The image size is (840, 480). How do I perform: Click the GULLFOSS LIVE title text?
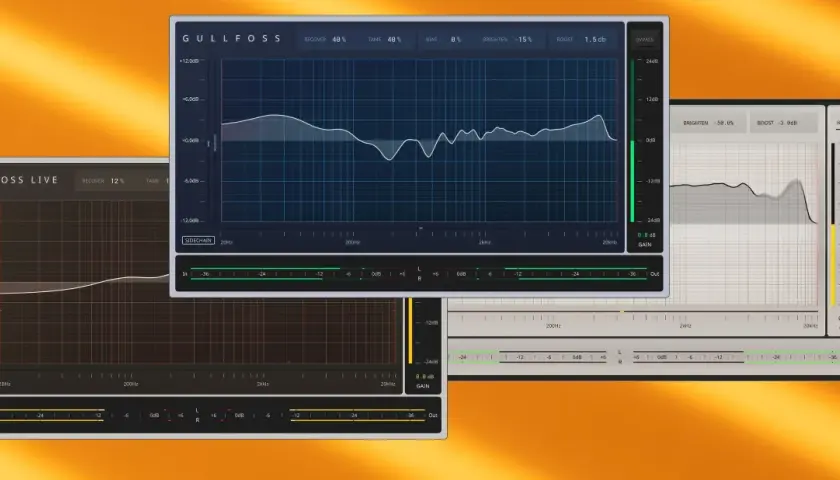click(29, 180)
